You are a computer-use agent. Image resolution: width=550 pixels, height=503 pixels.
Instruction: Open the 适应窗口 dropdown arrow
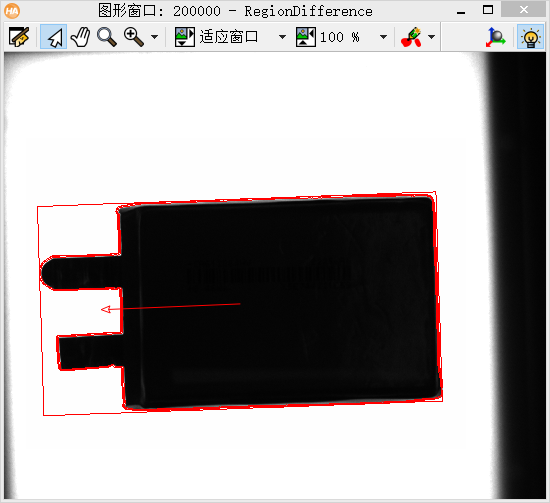(282, 36)
